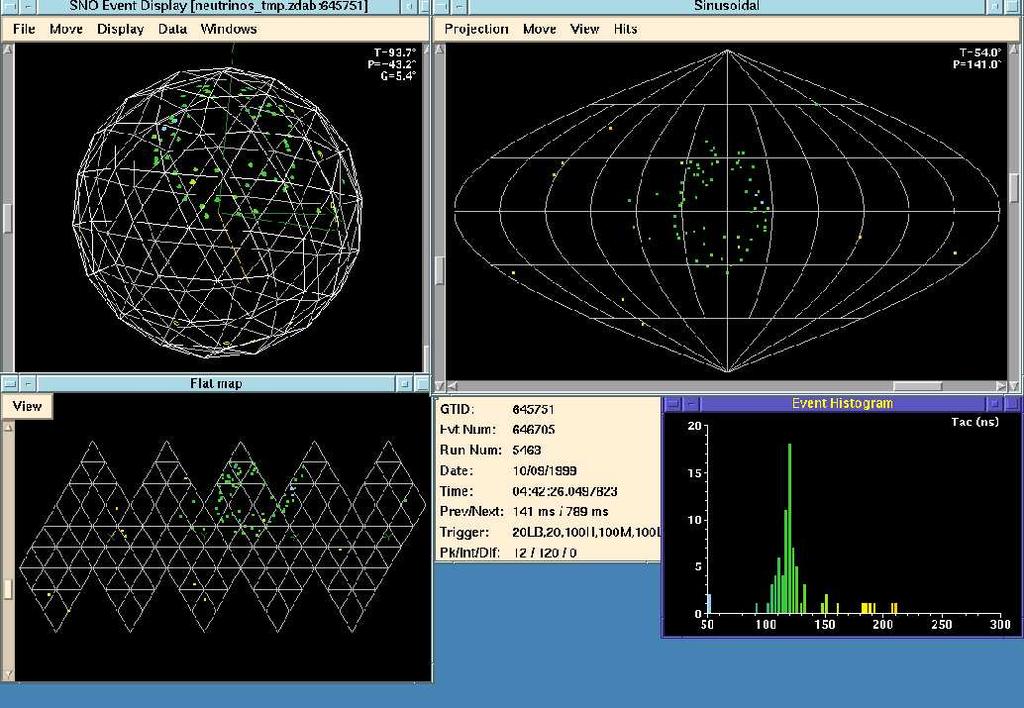Minimize the SNO Event Display window

409,7
